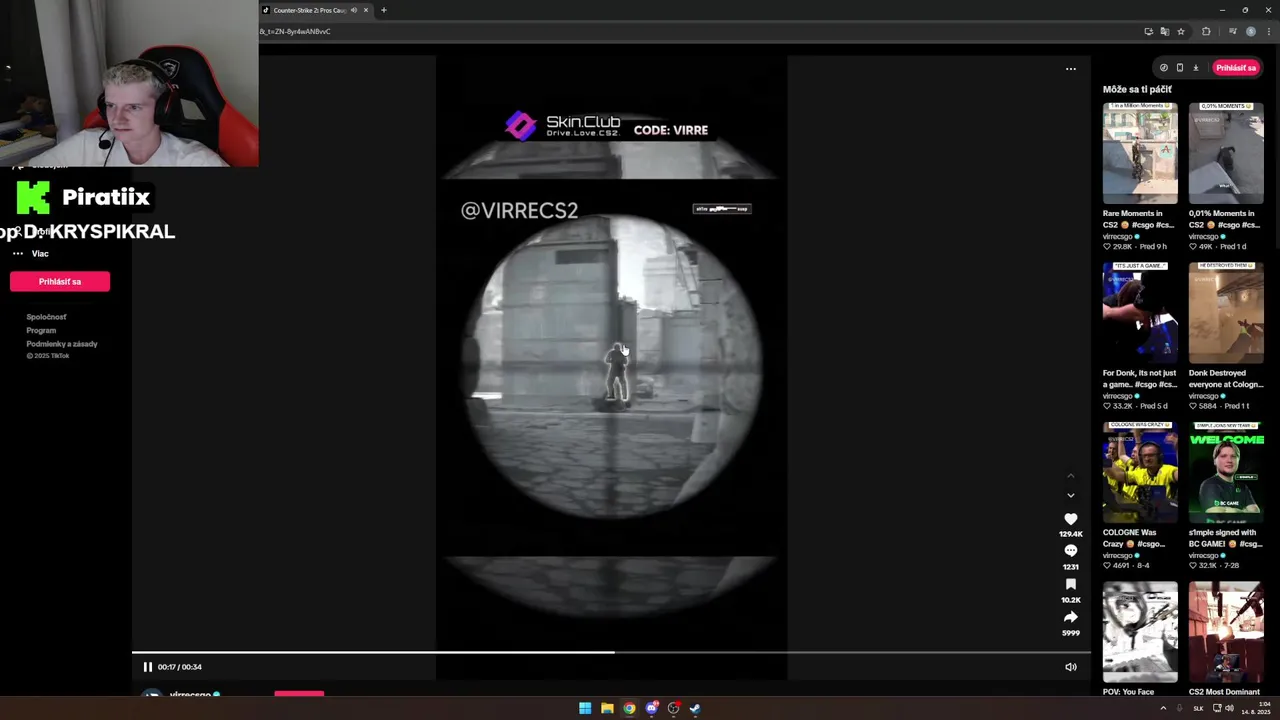Open the media controls icon in Chrome toolbar

[1232, 31]
